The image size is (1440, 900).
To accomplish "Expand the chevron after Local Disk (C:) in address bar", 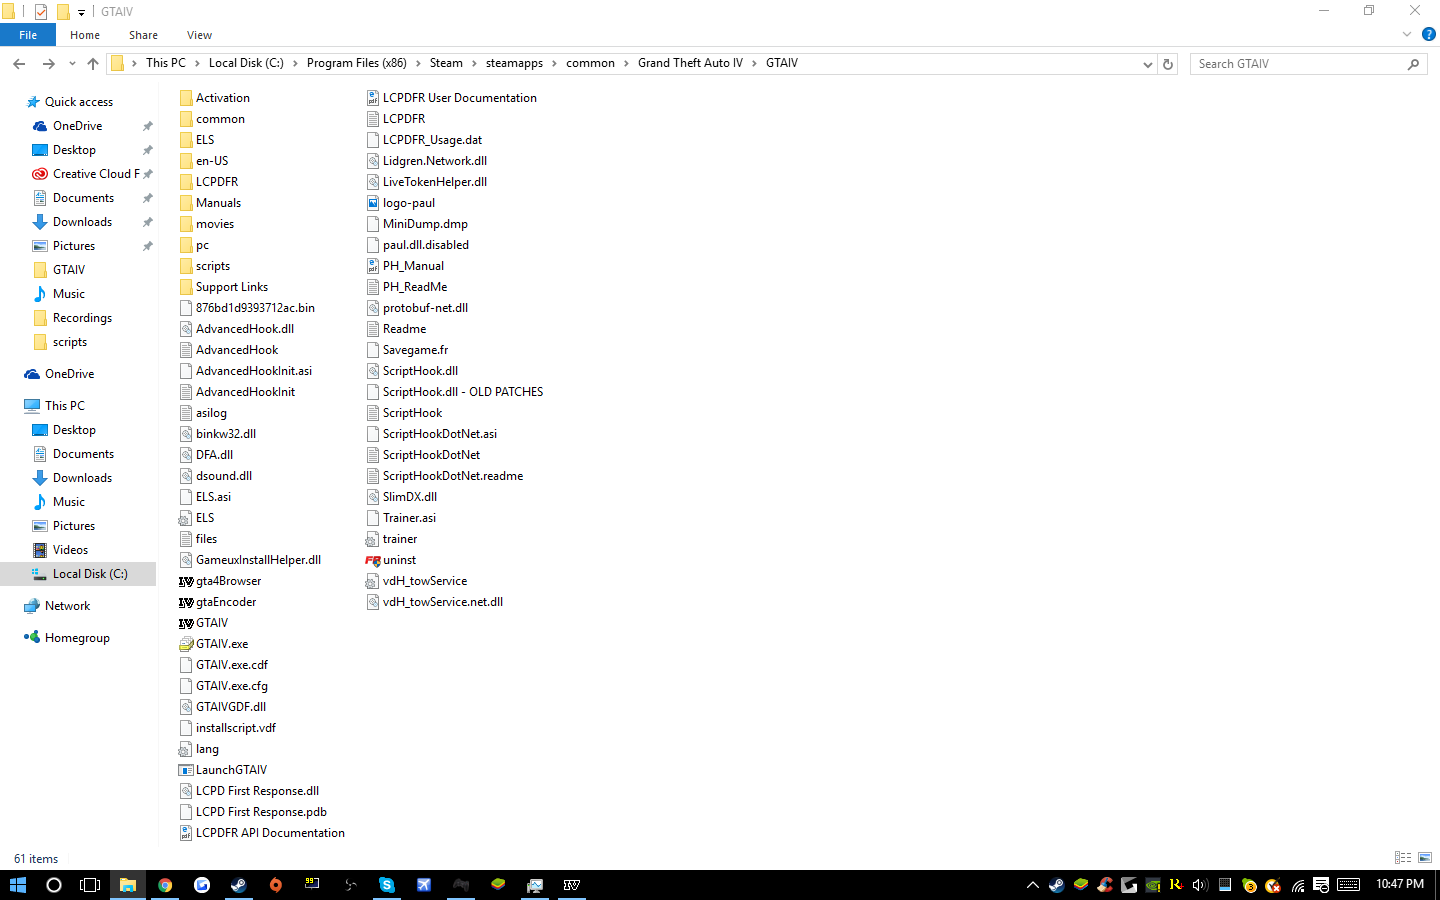I will [x=296, y=63].
